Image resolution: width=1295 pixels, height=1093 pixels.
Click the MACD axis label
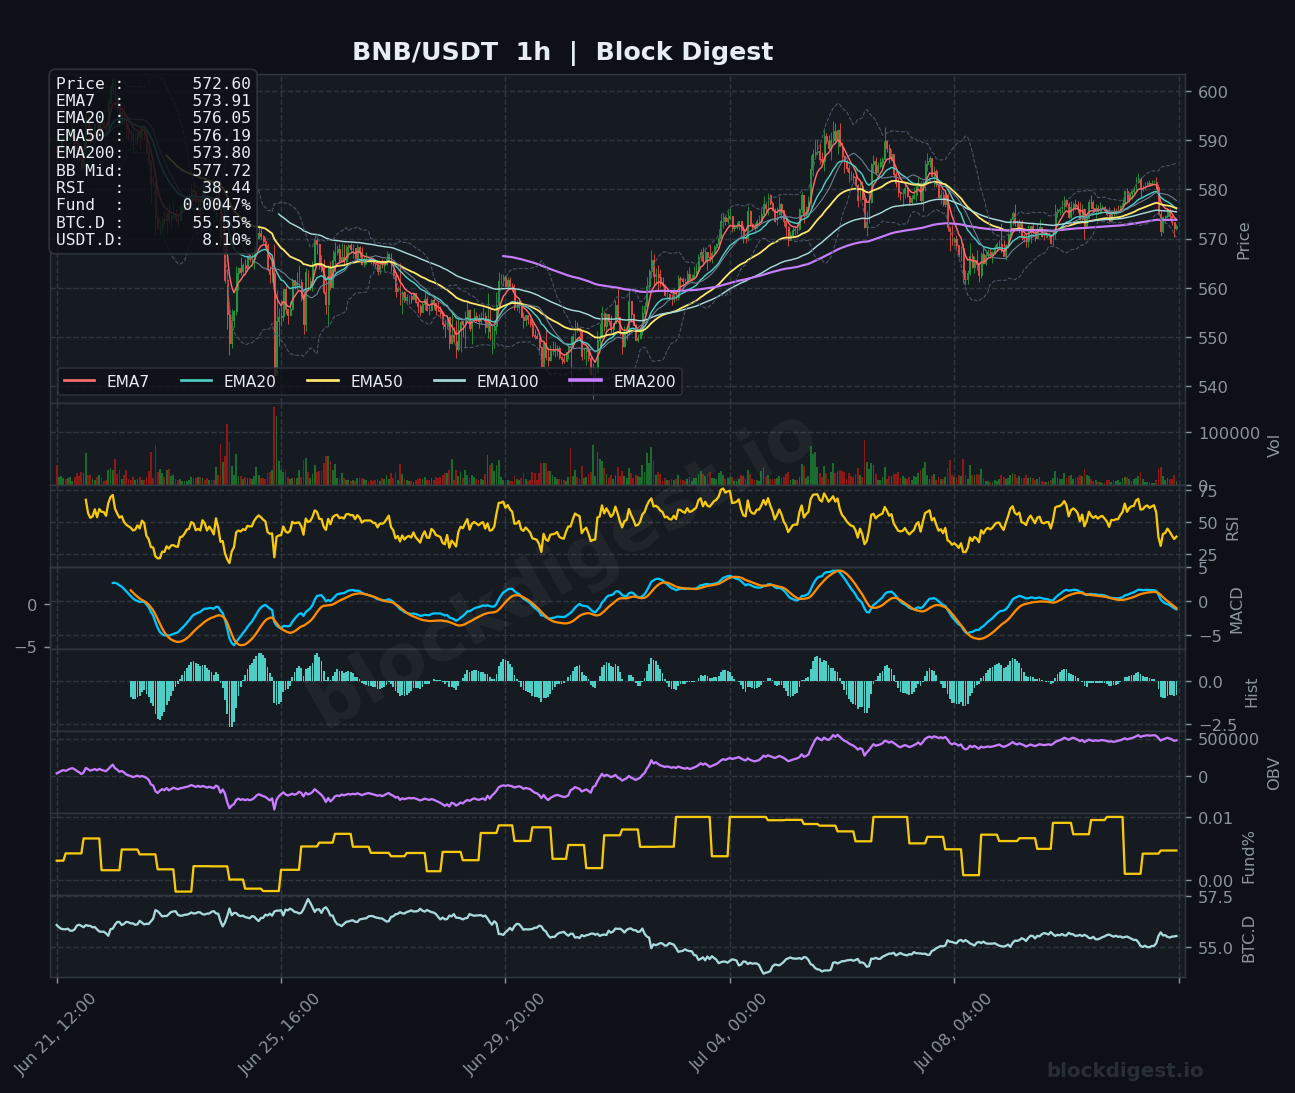[x=1236, y=610]
